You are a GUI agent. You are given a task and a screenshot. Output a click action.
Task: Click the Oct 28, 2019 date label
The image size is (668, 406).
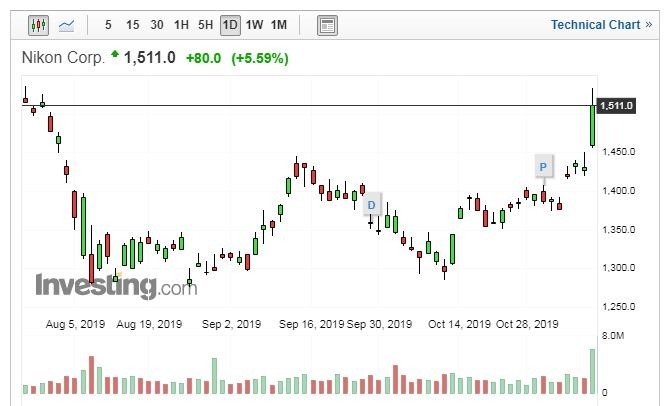(527, 324)
